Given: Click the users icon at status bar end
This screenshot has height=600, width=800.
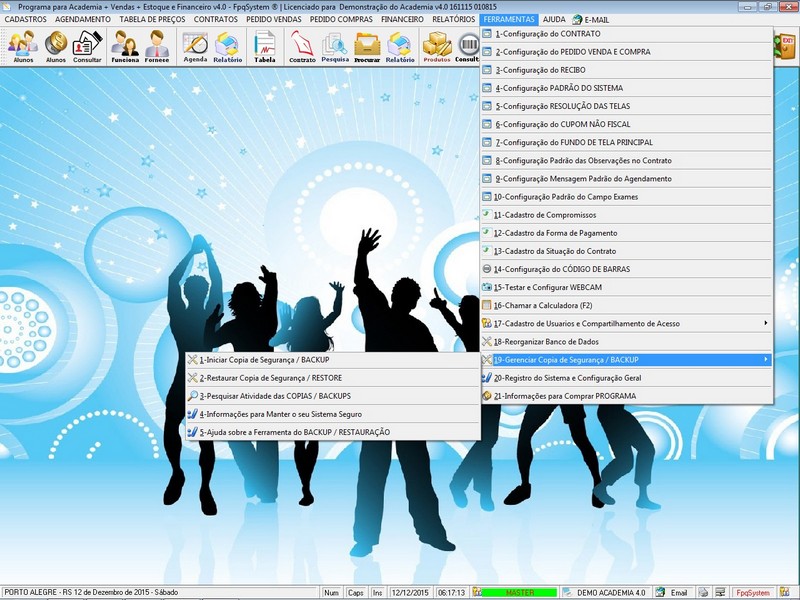Looking at the screenshot, I should (784, 592).
